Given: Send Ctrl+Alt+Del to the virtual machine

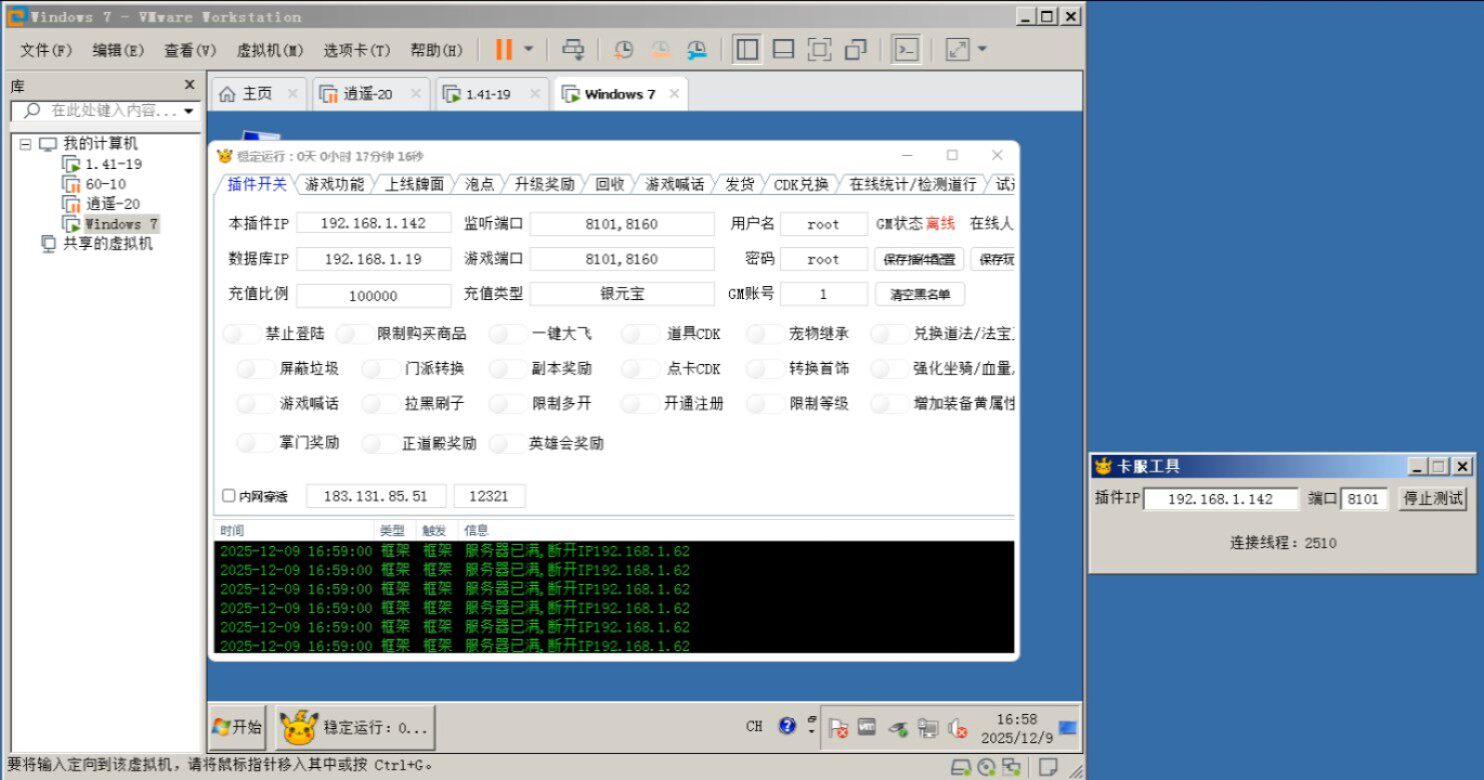Looking at the screenshot, I should [573, 49].
